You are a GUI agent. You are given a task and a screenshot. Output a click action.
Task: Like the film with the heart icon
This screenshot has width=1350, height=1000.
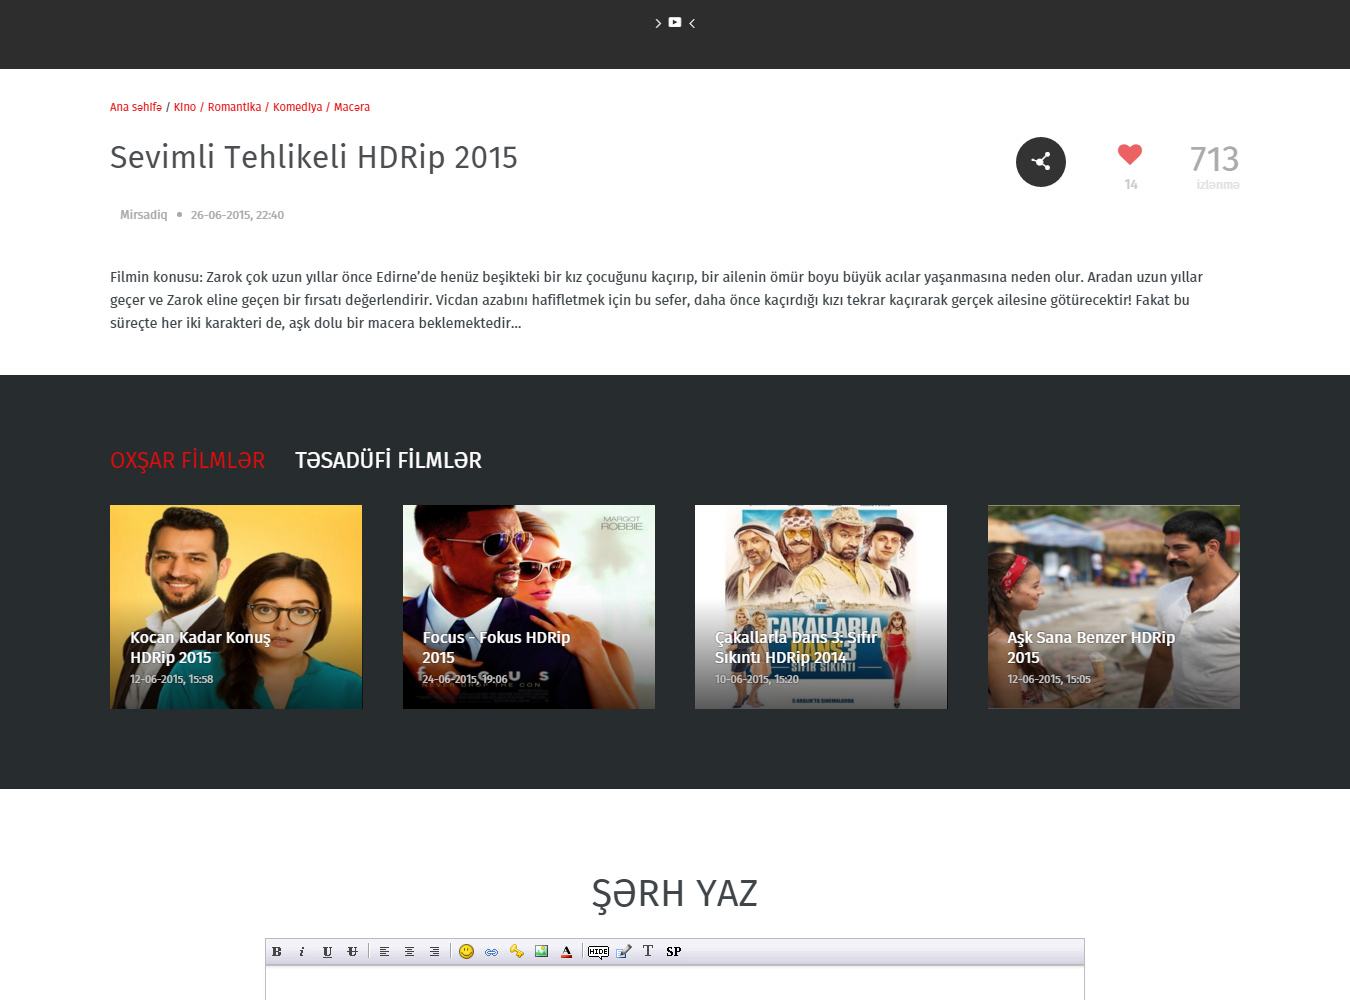tap(1130, 154)
